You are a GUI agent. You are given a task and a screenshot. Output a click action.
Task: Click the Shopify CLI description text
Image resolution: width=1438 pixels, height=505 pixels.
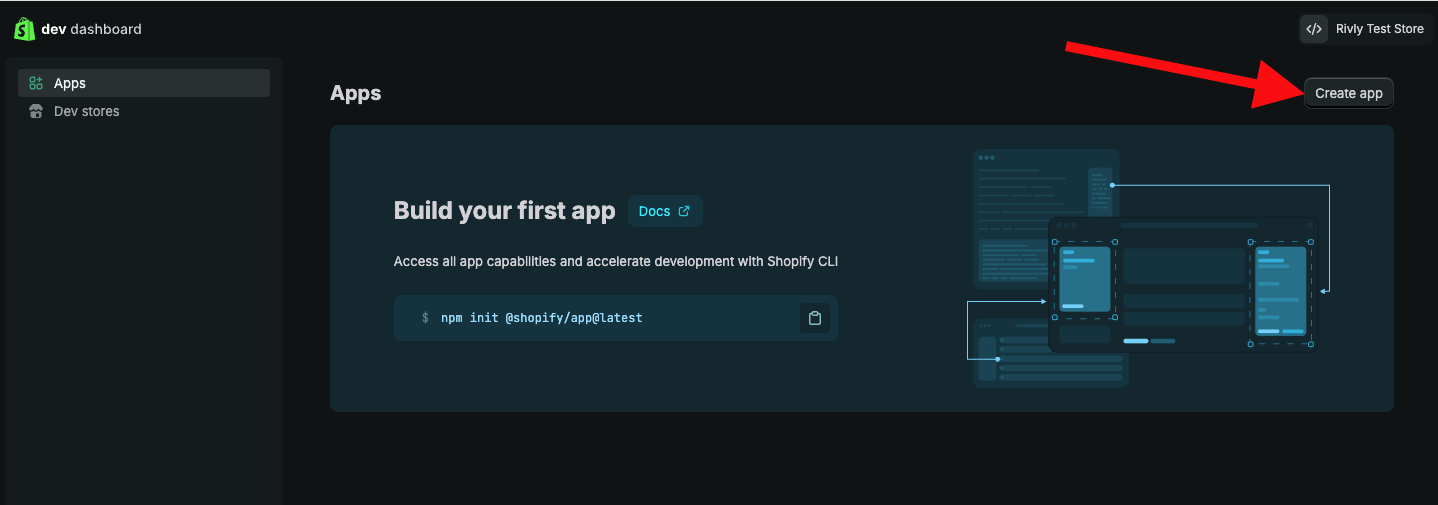pos(615,261)
